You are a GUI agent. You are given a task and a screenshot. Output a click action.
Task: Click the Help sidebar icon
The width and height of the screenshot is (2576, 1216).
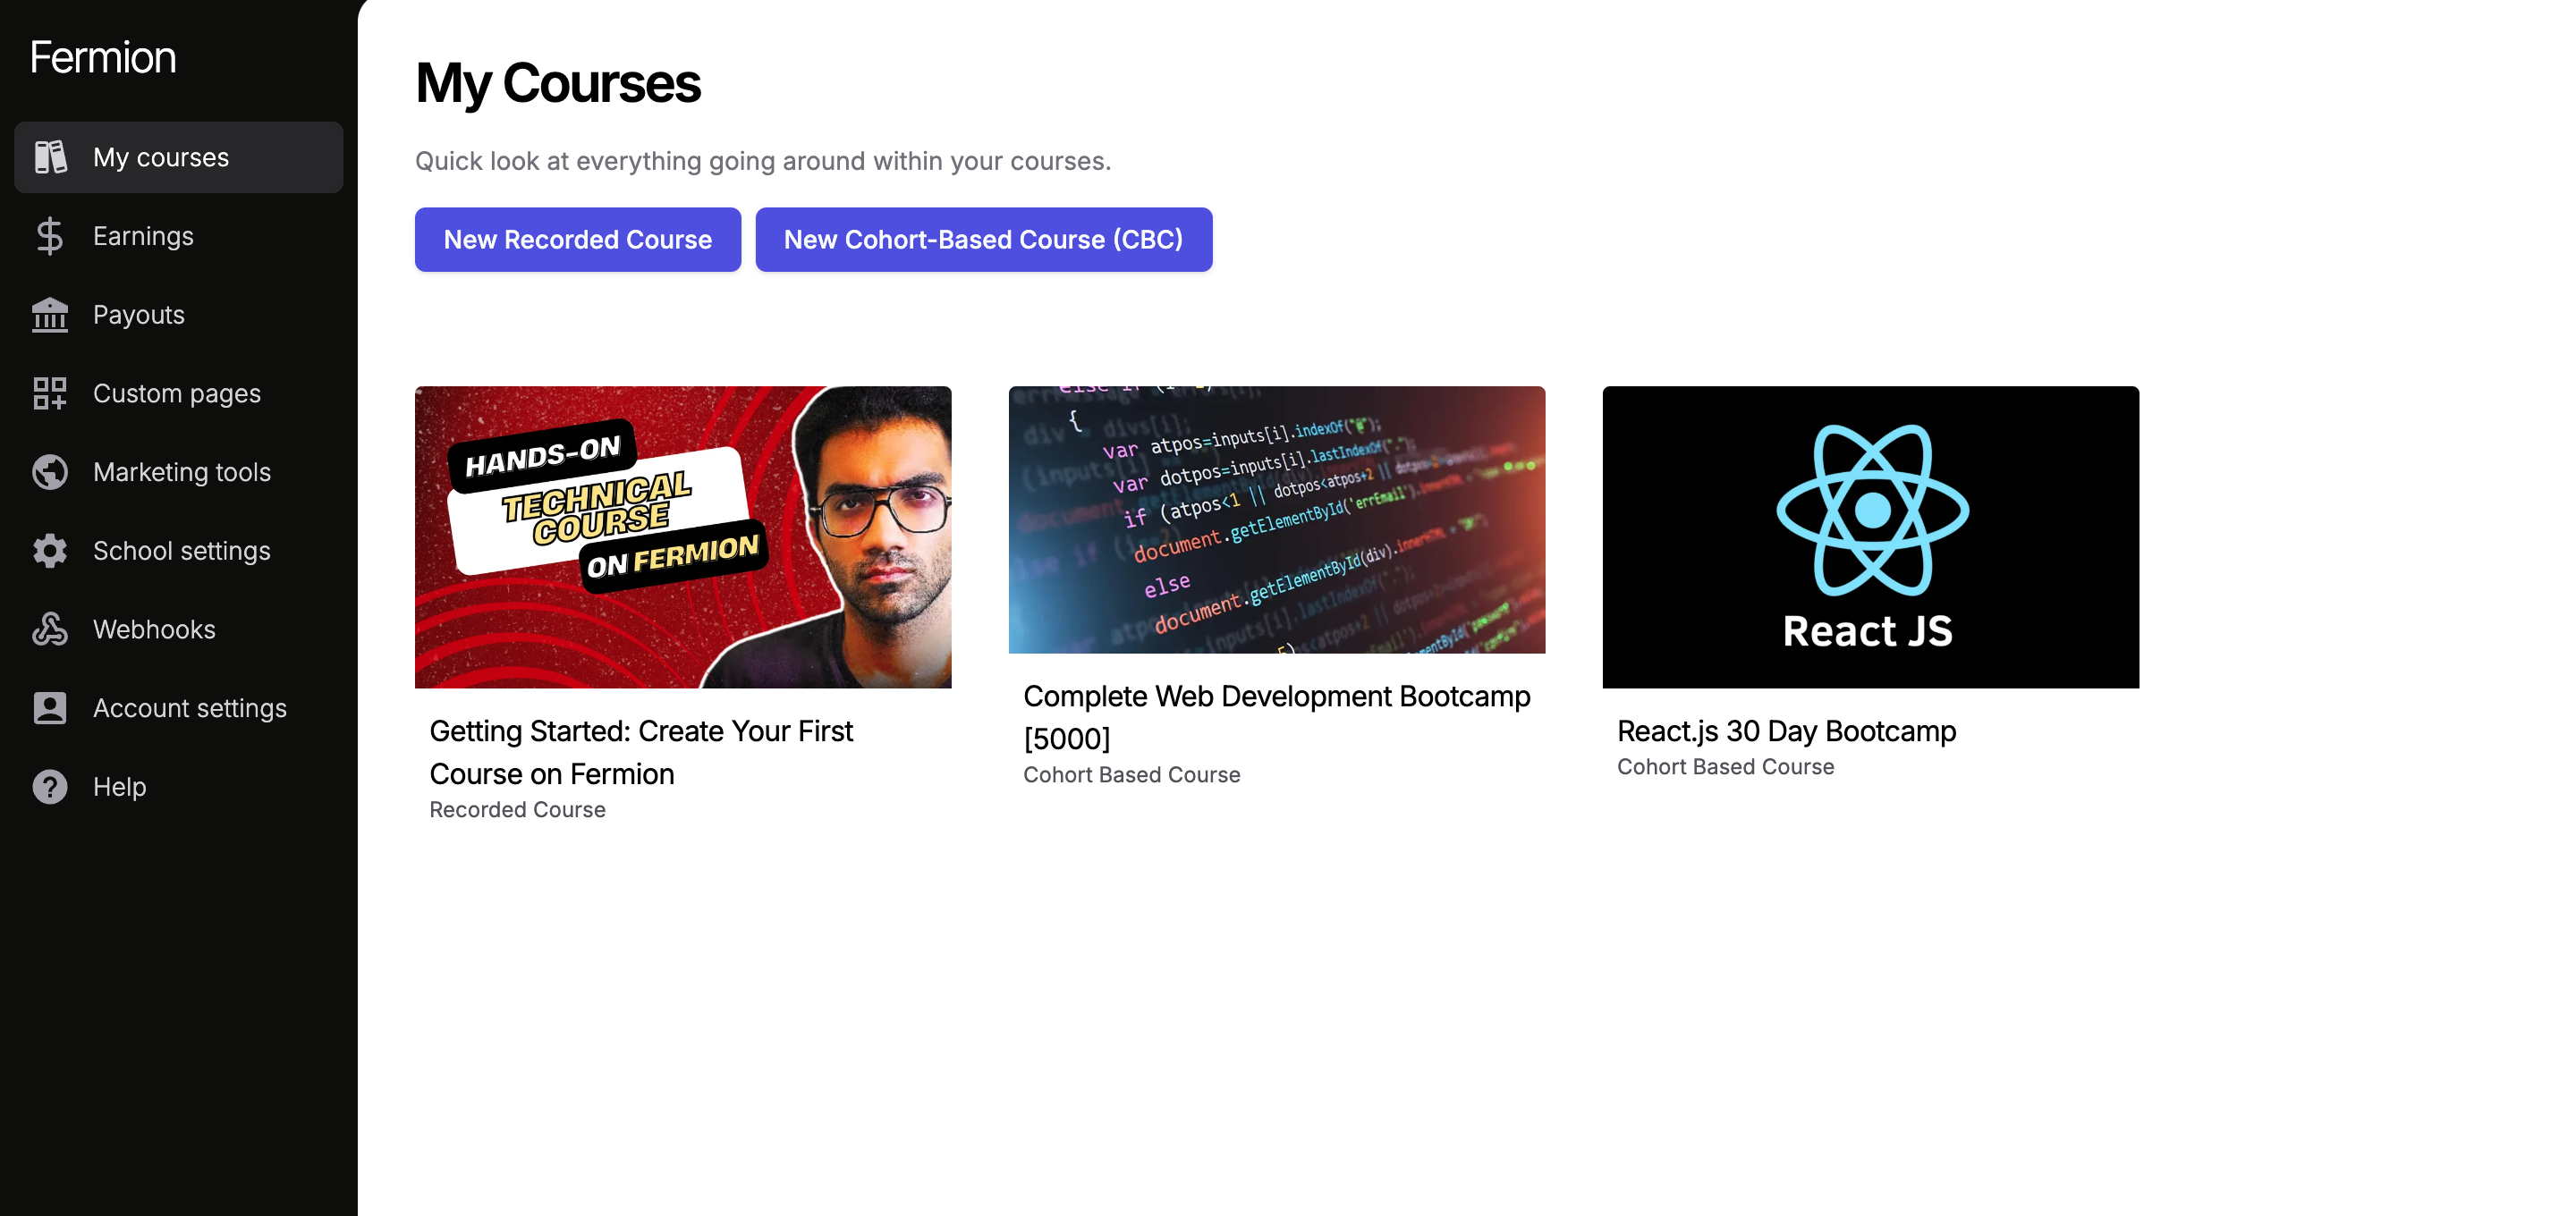[x=49, y=785]
